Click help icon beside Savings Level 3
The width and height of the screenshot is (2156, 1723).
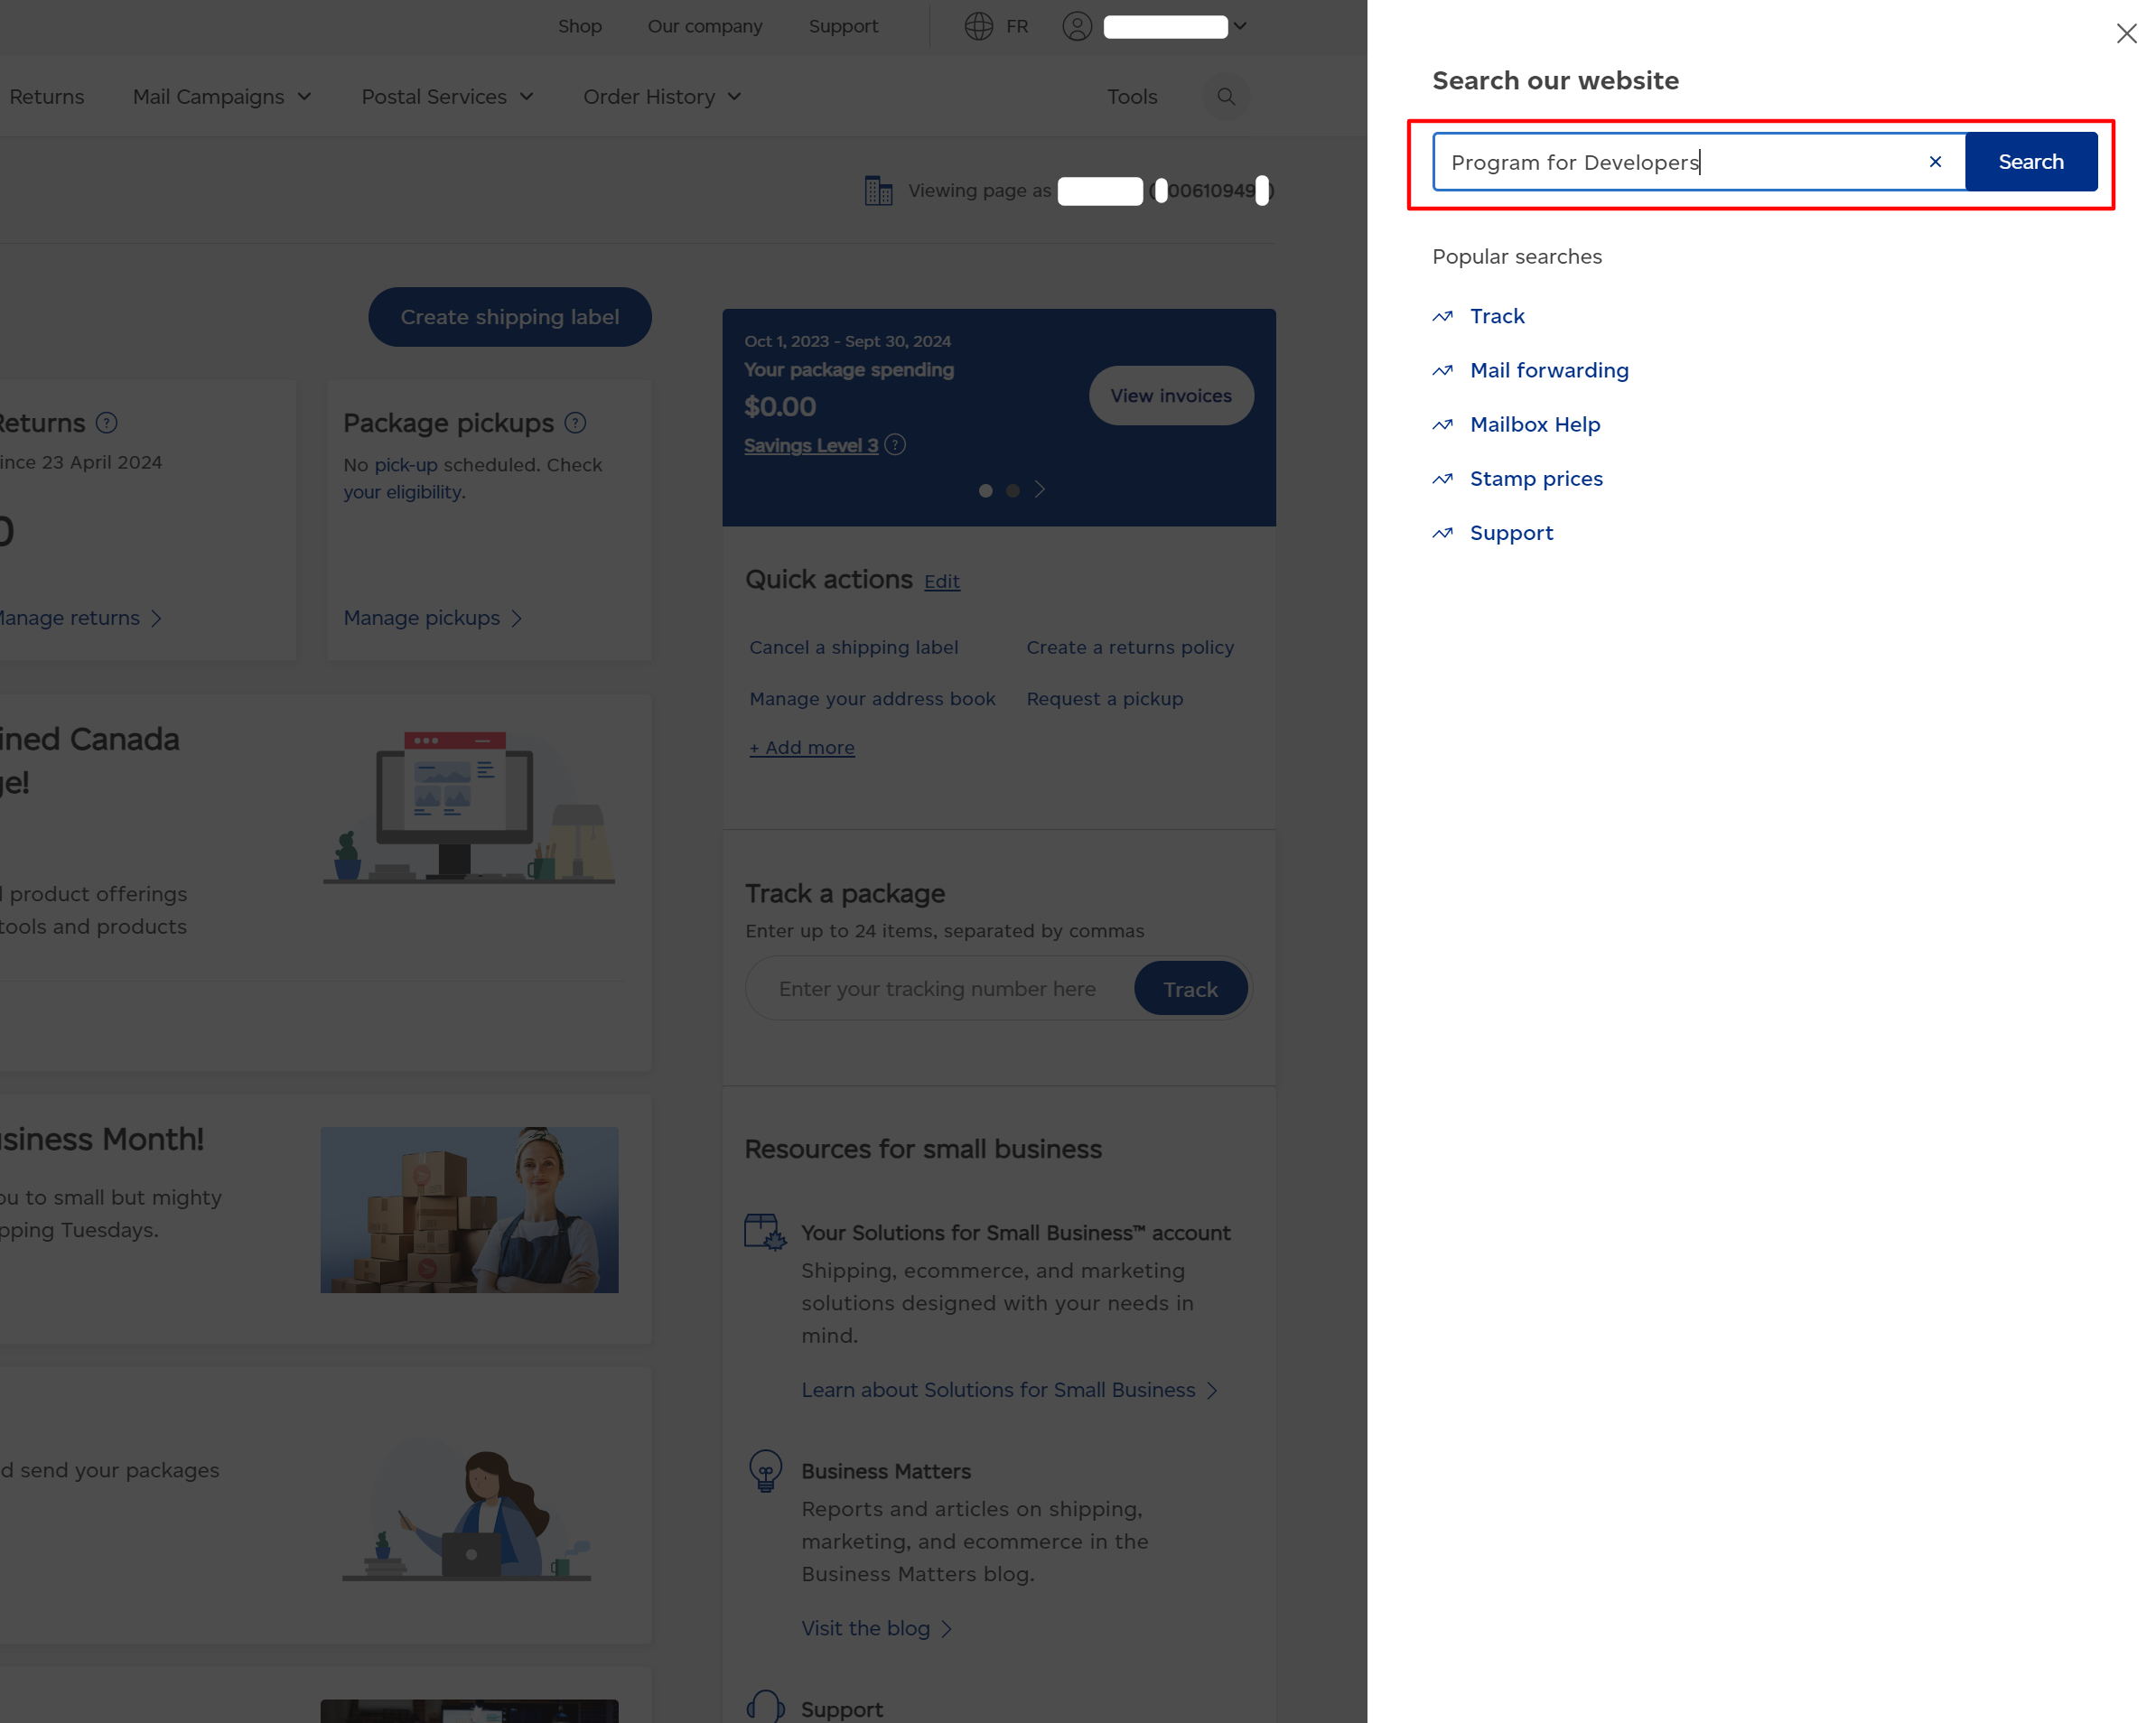[x=895, y=445]
